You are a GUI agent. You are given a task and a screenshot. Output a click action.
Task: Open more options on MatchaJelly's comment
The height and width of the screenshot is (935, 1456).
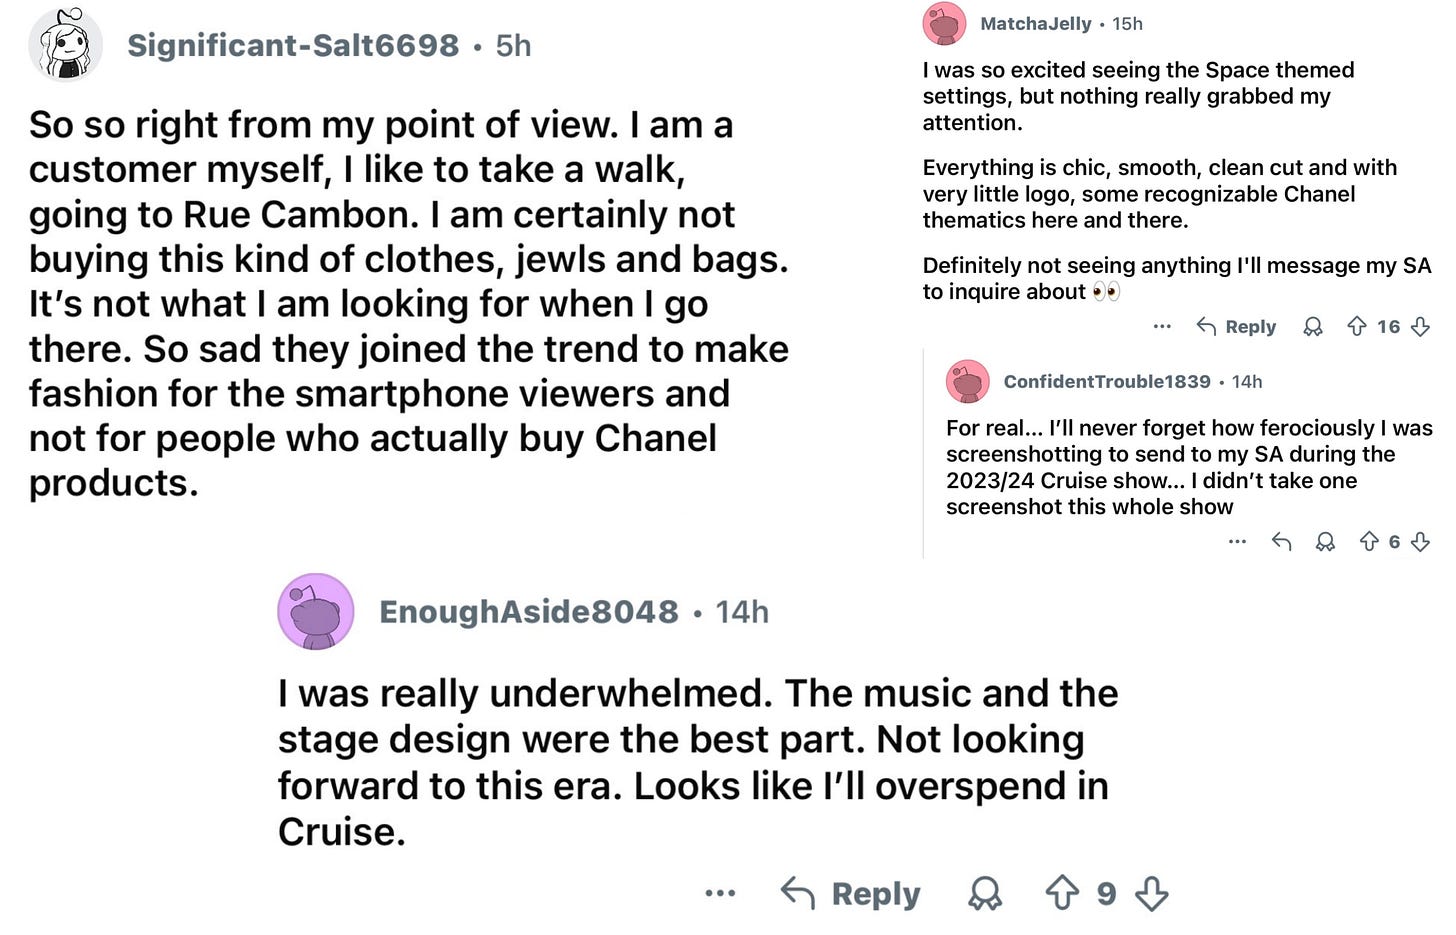(x=1161, y=326)
